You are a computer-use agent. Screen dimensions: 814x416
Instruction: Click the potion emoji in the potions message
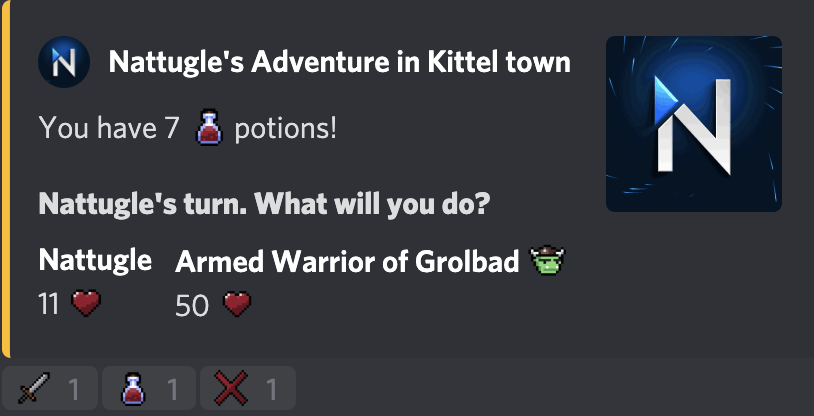209,129
